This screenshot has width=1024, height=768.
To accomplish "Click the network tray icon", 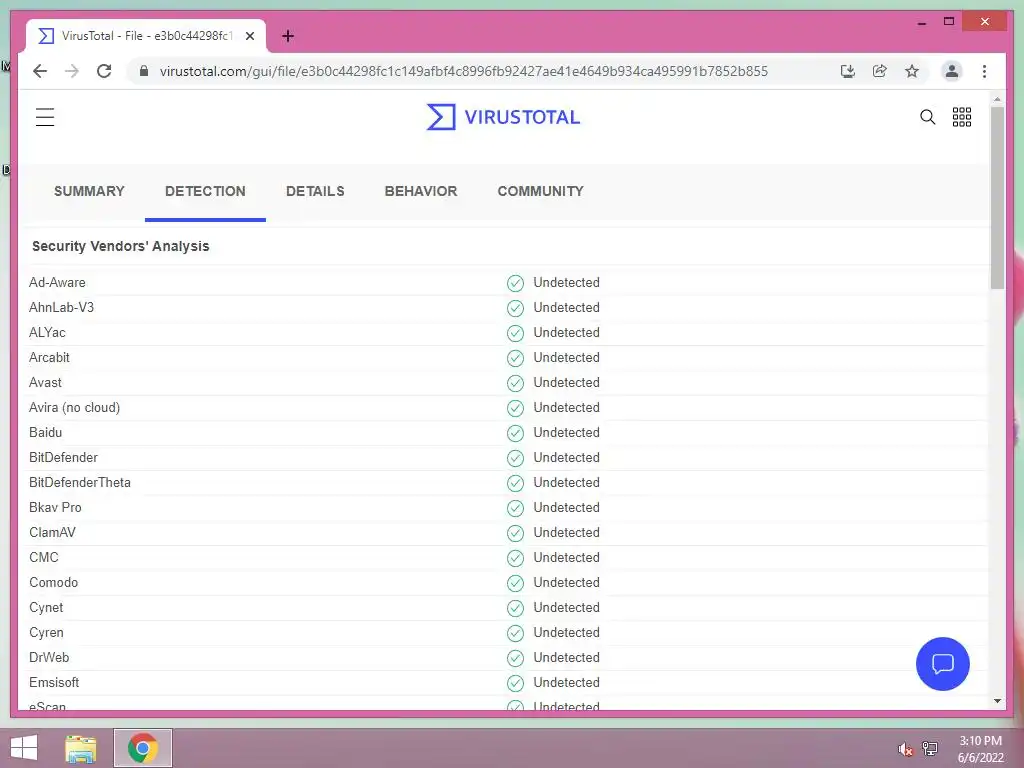I will click(x=929, y=748).
